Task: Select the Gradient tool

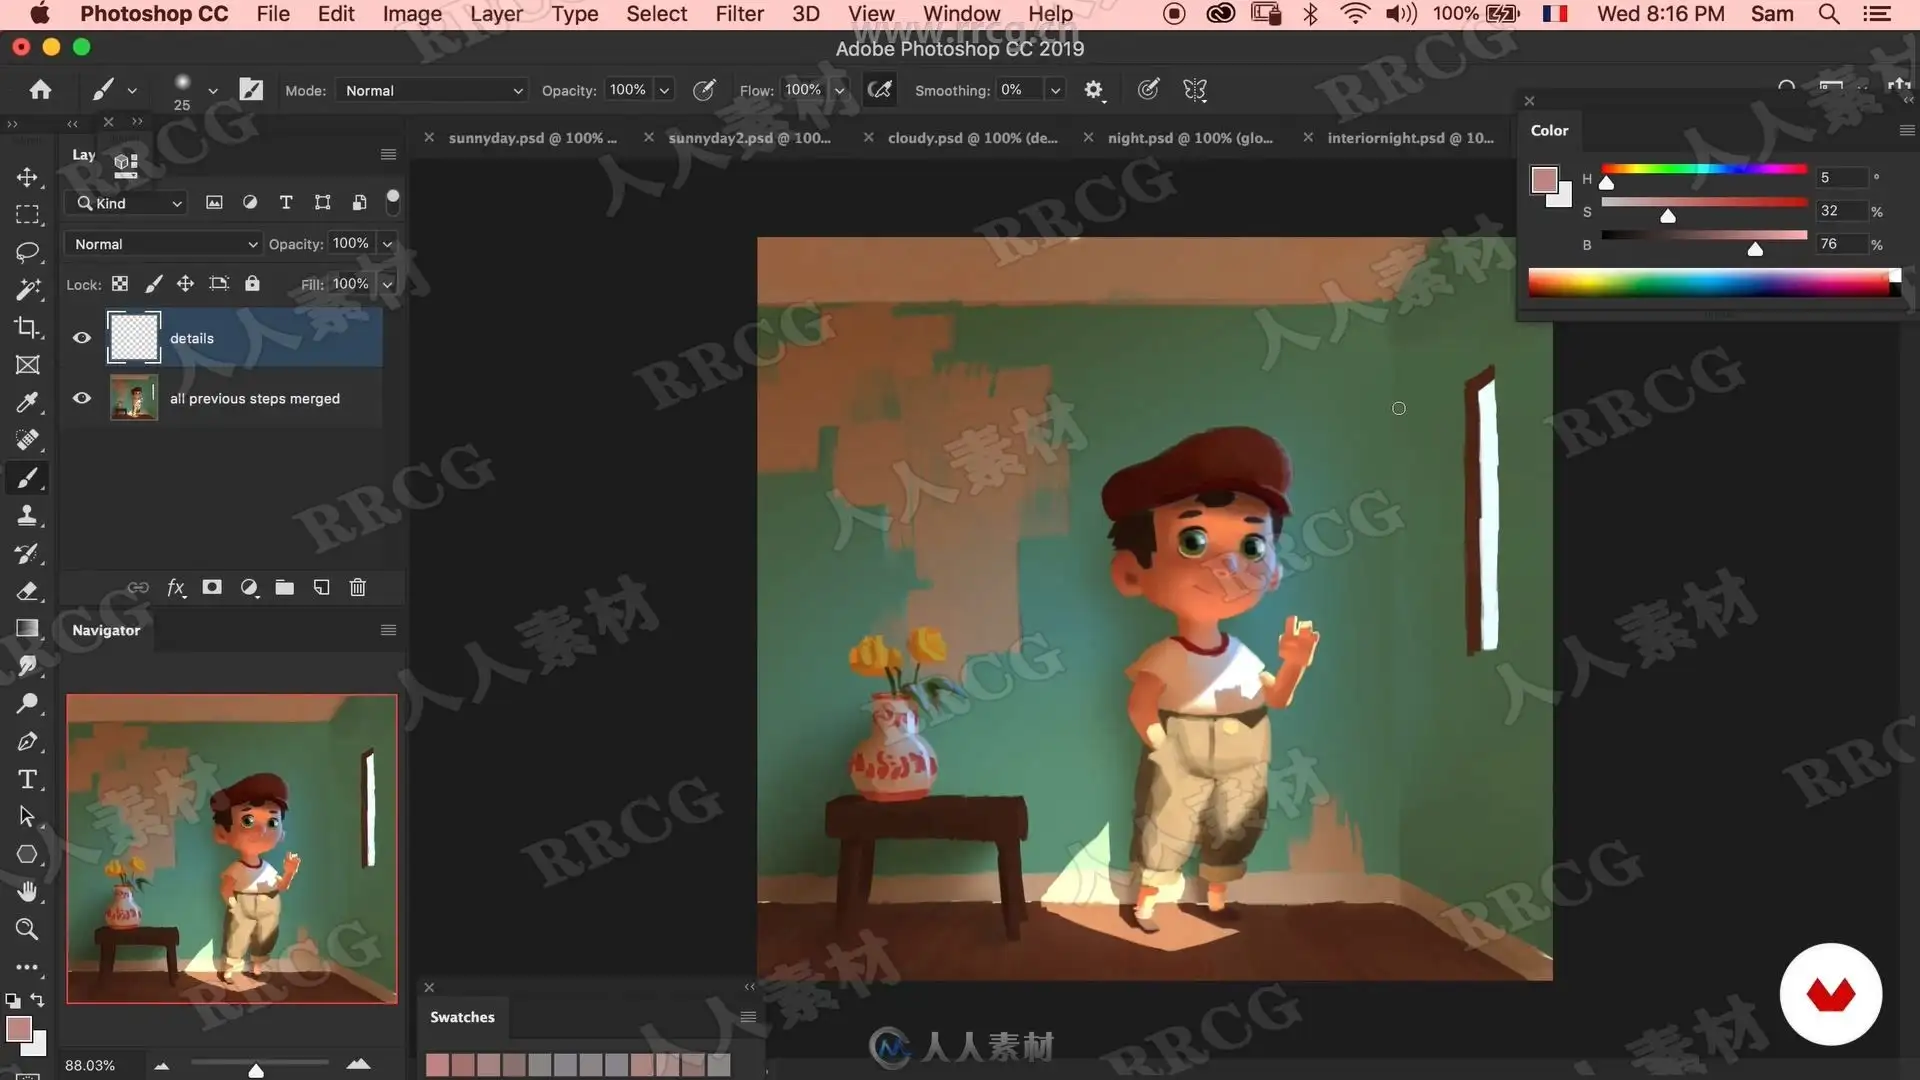Action: click(x=27, y=628)
